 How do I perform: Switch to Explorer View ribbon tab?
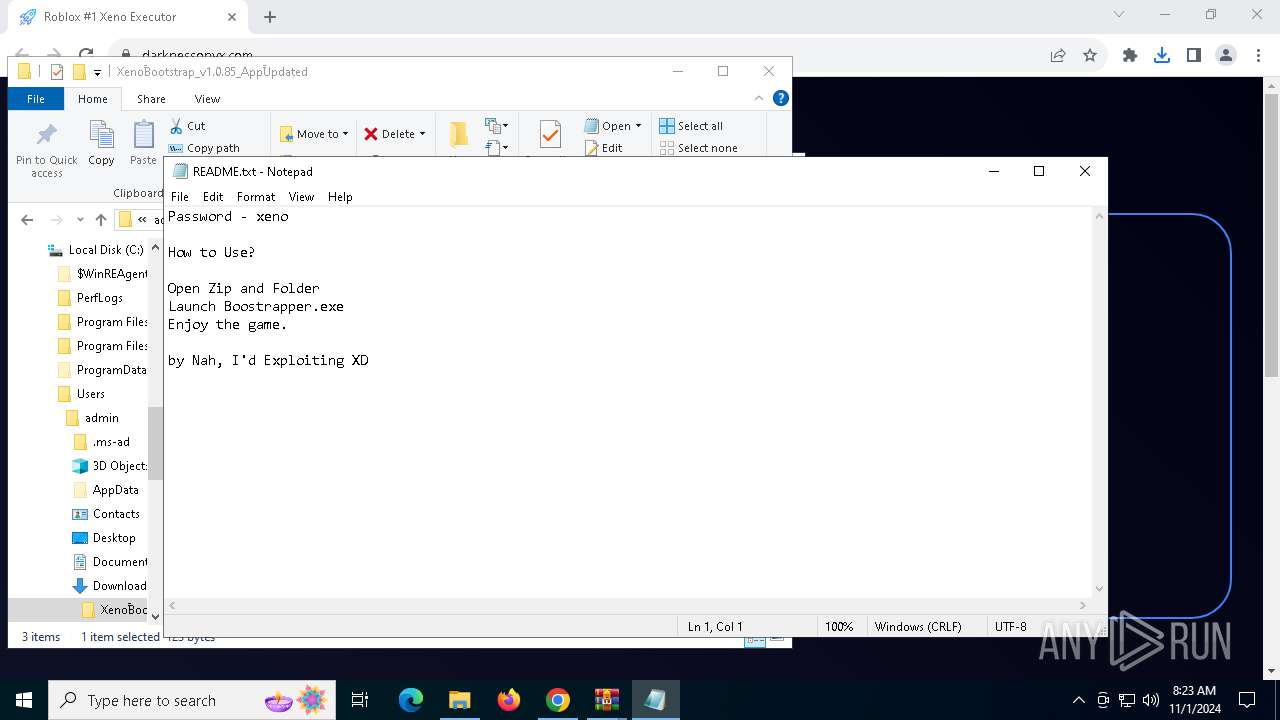tap(207, 99)
